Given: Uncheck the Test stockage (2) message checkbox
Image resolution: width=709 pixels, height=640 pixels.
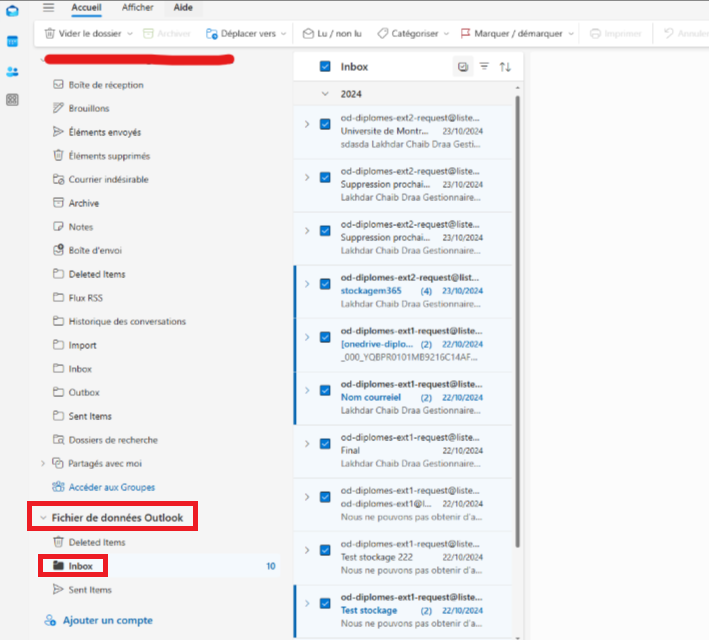Looking at the screenshot, I should tap(325, 604).
